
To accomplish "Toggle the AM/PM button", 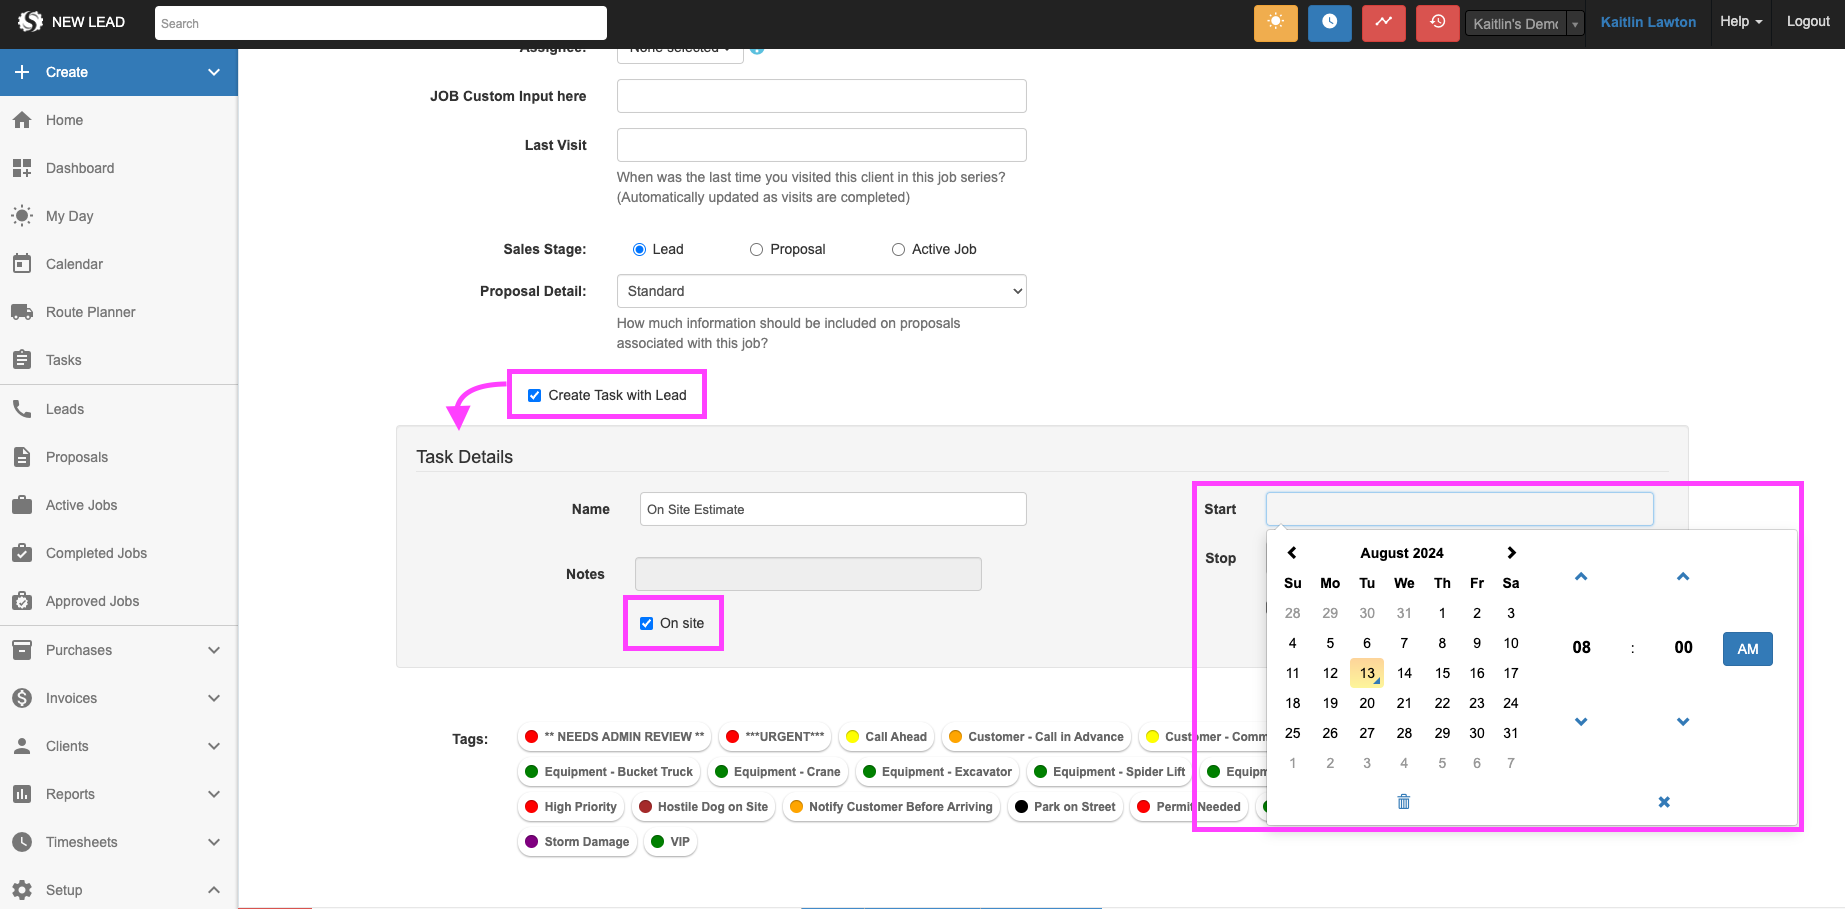I will point(1747,649).
